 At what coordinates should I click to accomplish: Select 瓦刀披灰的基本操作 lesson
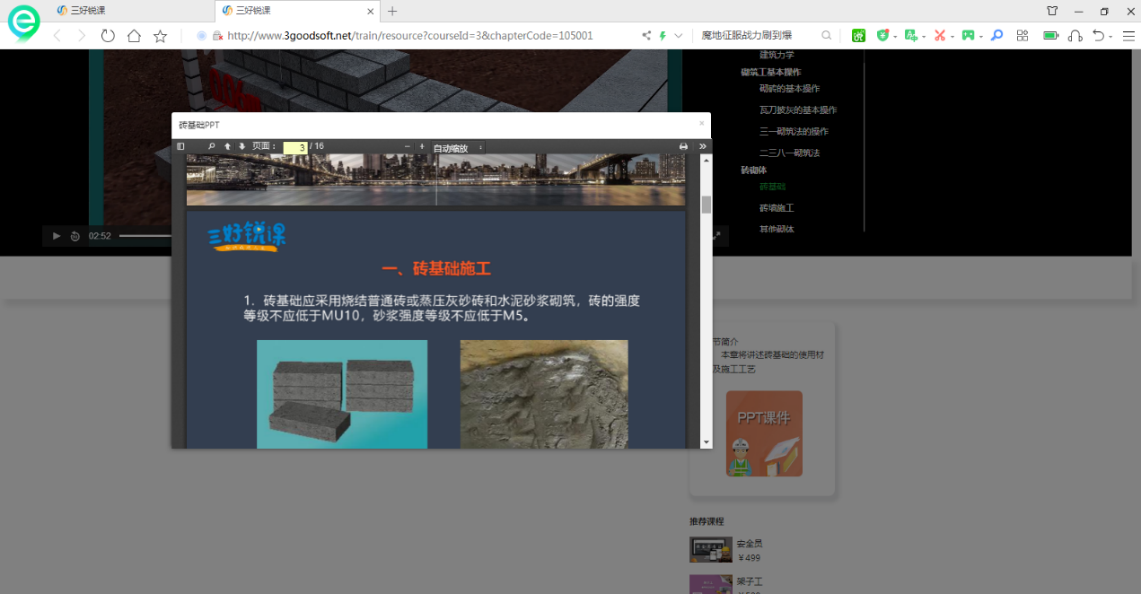(x=797, y=110)
